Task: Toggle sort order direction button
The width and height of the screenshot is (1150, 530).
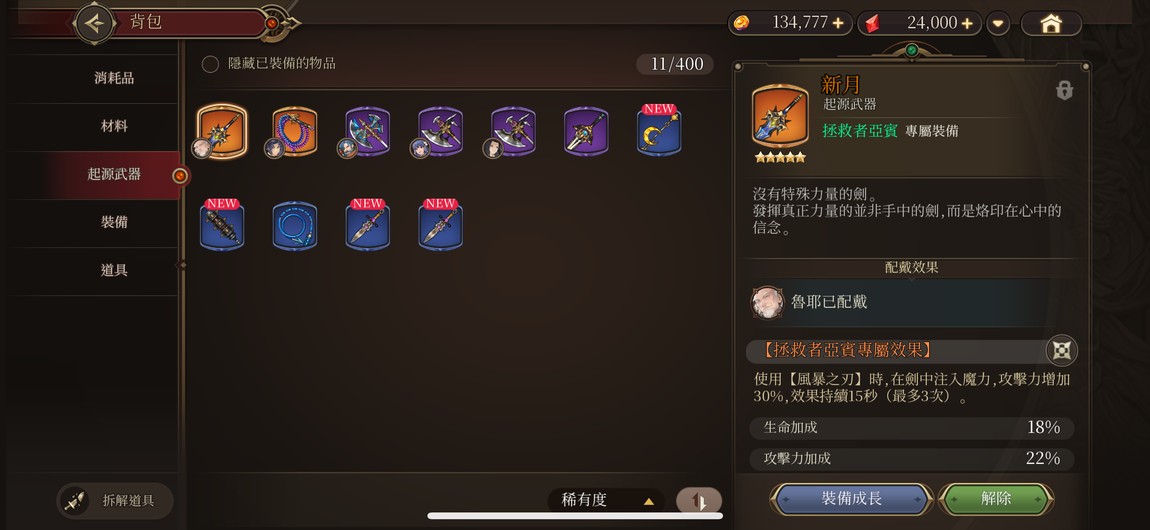Action: pyautogui.click(x=698, y=501)
